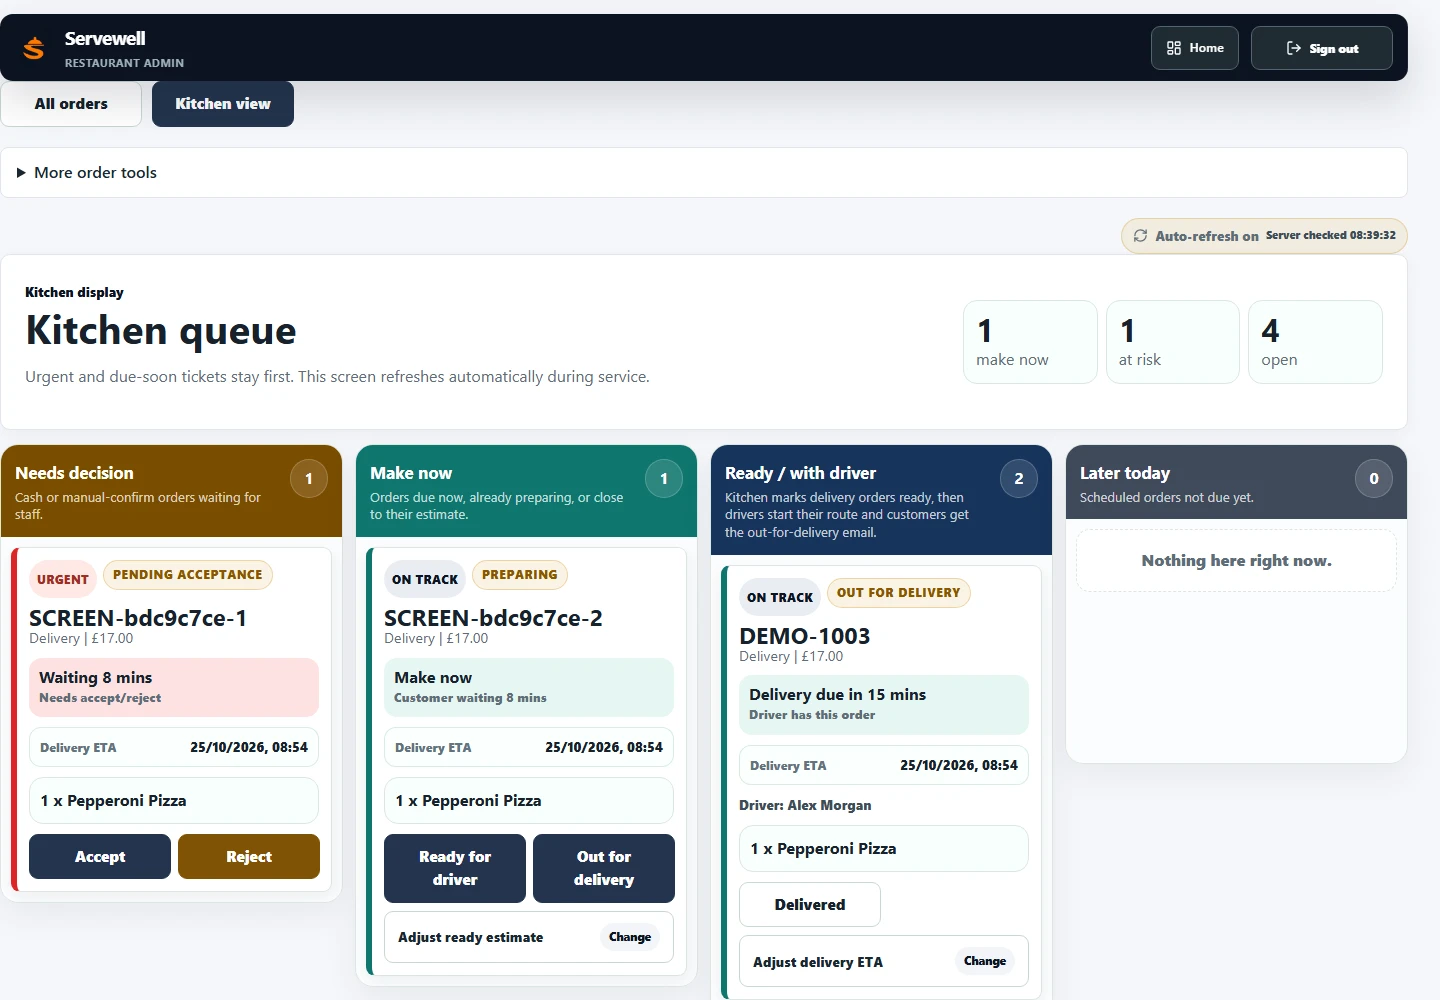1440x1000 pixels.
Task: Click the Later today count badge
Action: (x=1374, y=479)
